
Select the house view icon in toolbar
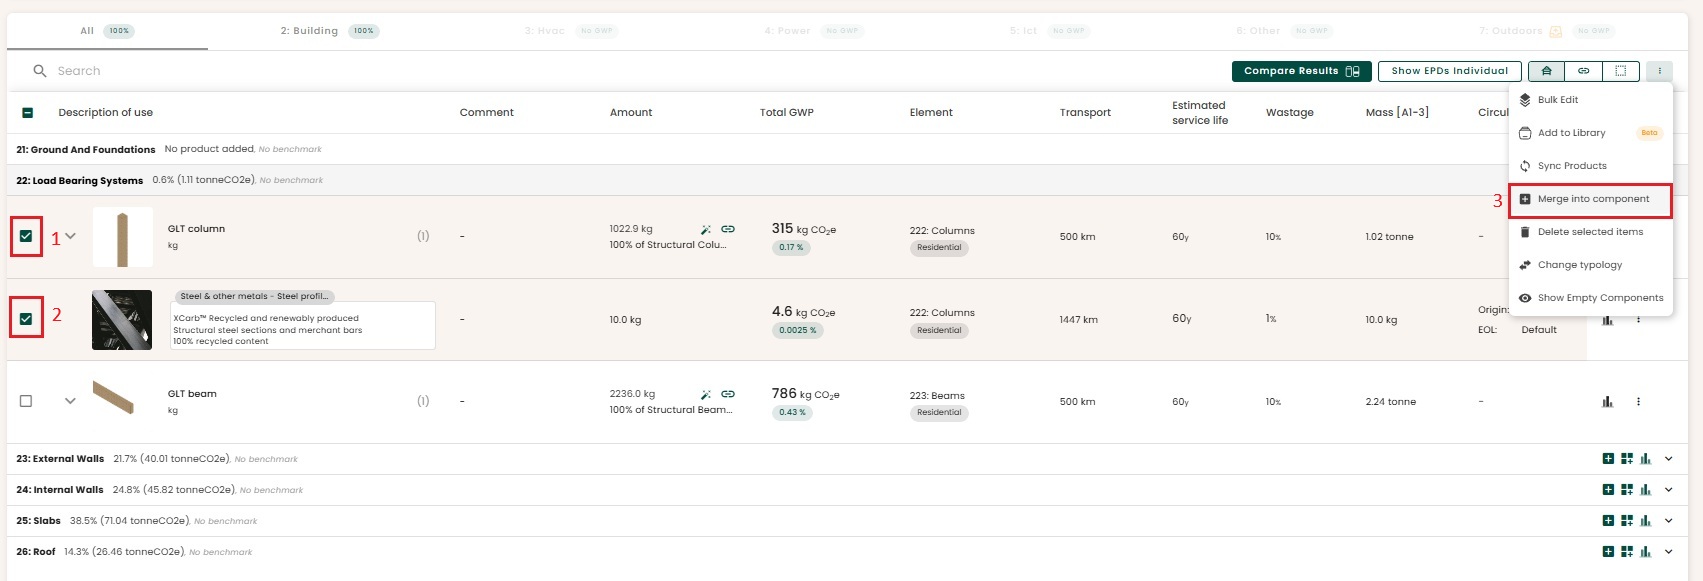tap(1546, 71)
